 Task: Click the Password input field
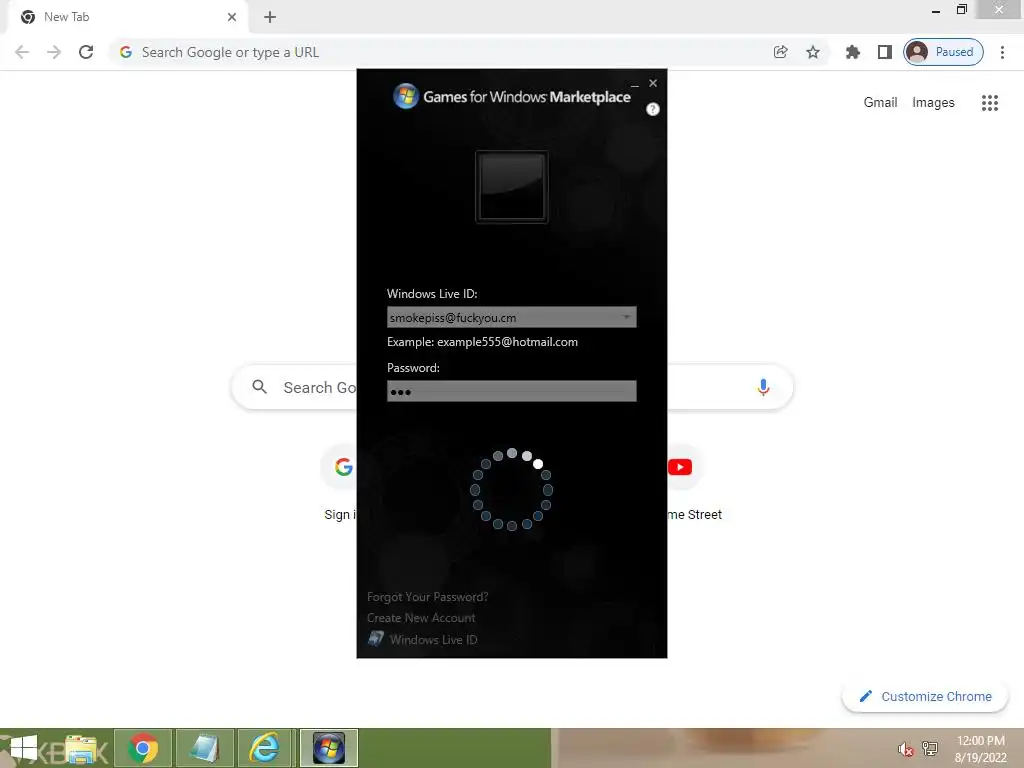click(511, 391)
